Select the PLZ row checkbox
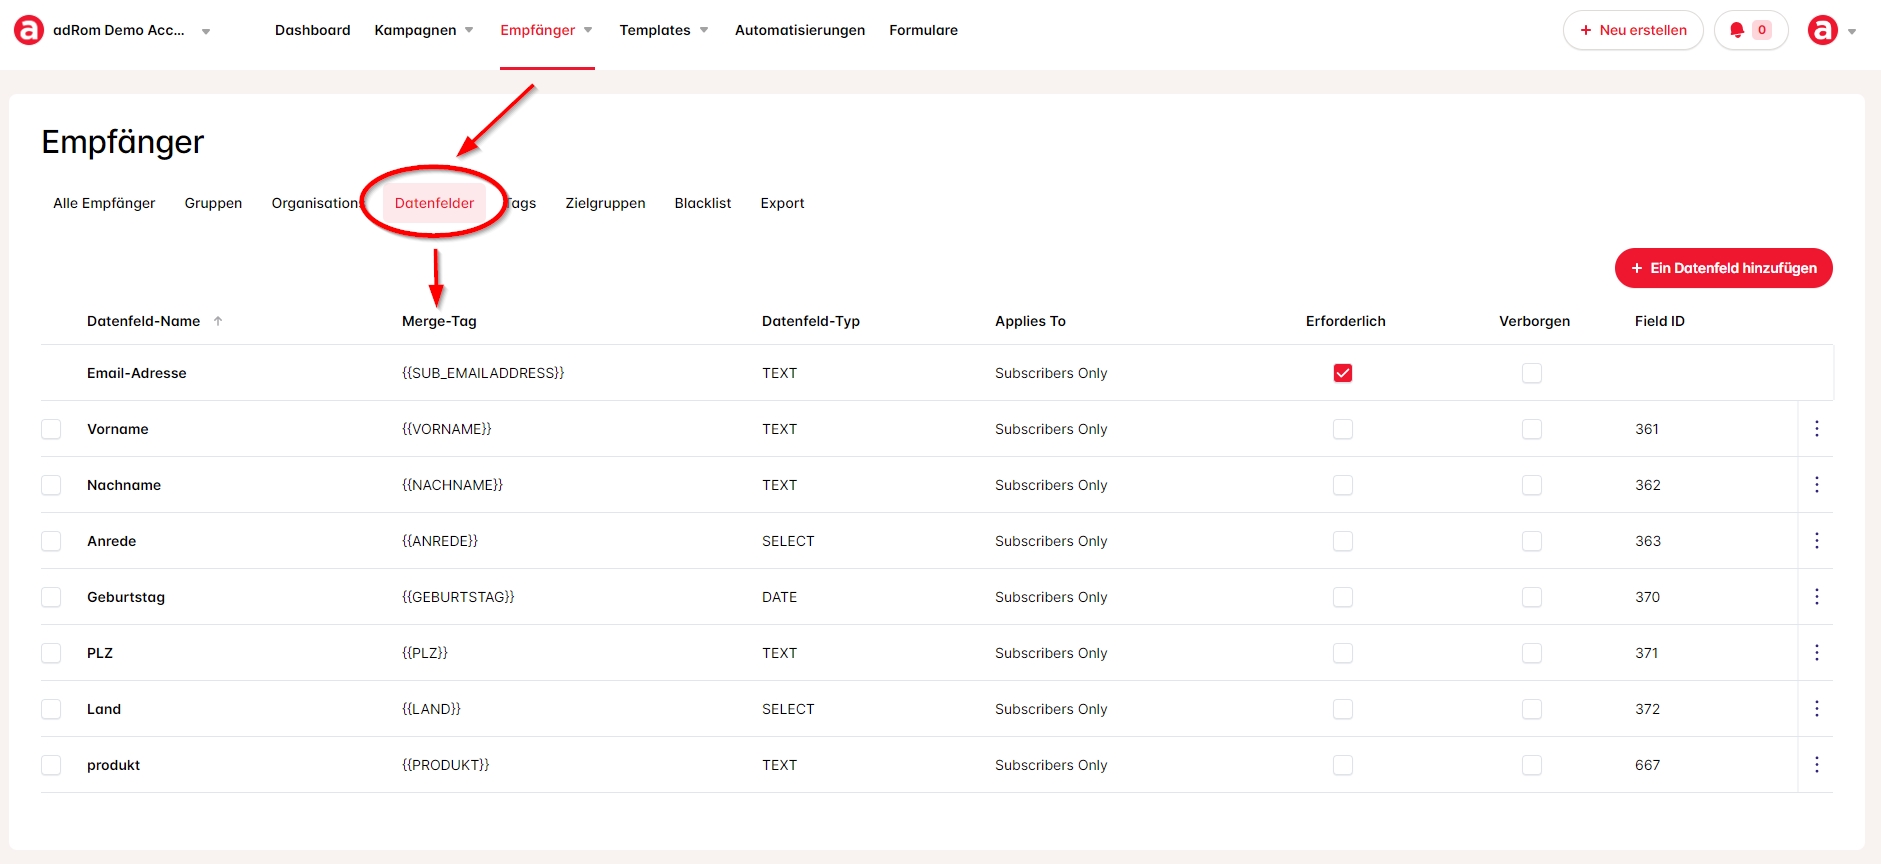The image size is (1881, 864). pyautogui.click(x=51, y=653)
